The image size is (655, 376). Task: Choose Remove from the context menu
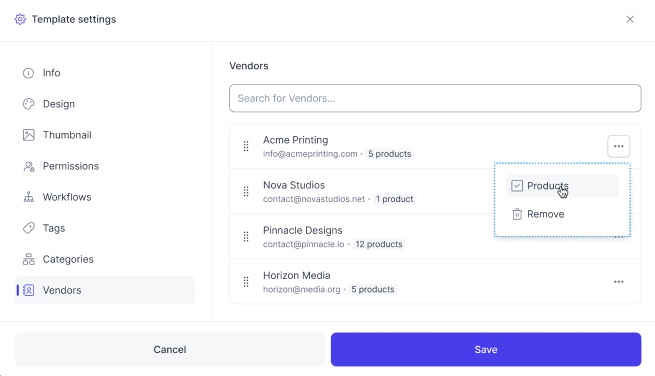pos(562,214)
